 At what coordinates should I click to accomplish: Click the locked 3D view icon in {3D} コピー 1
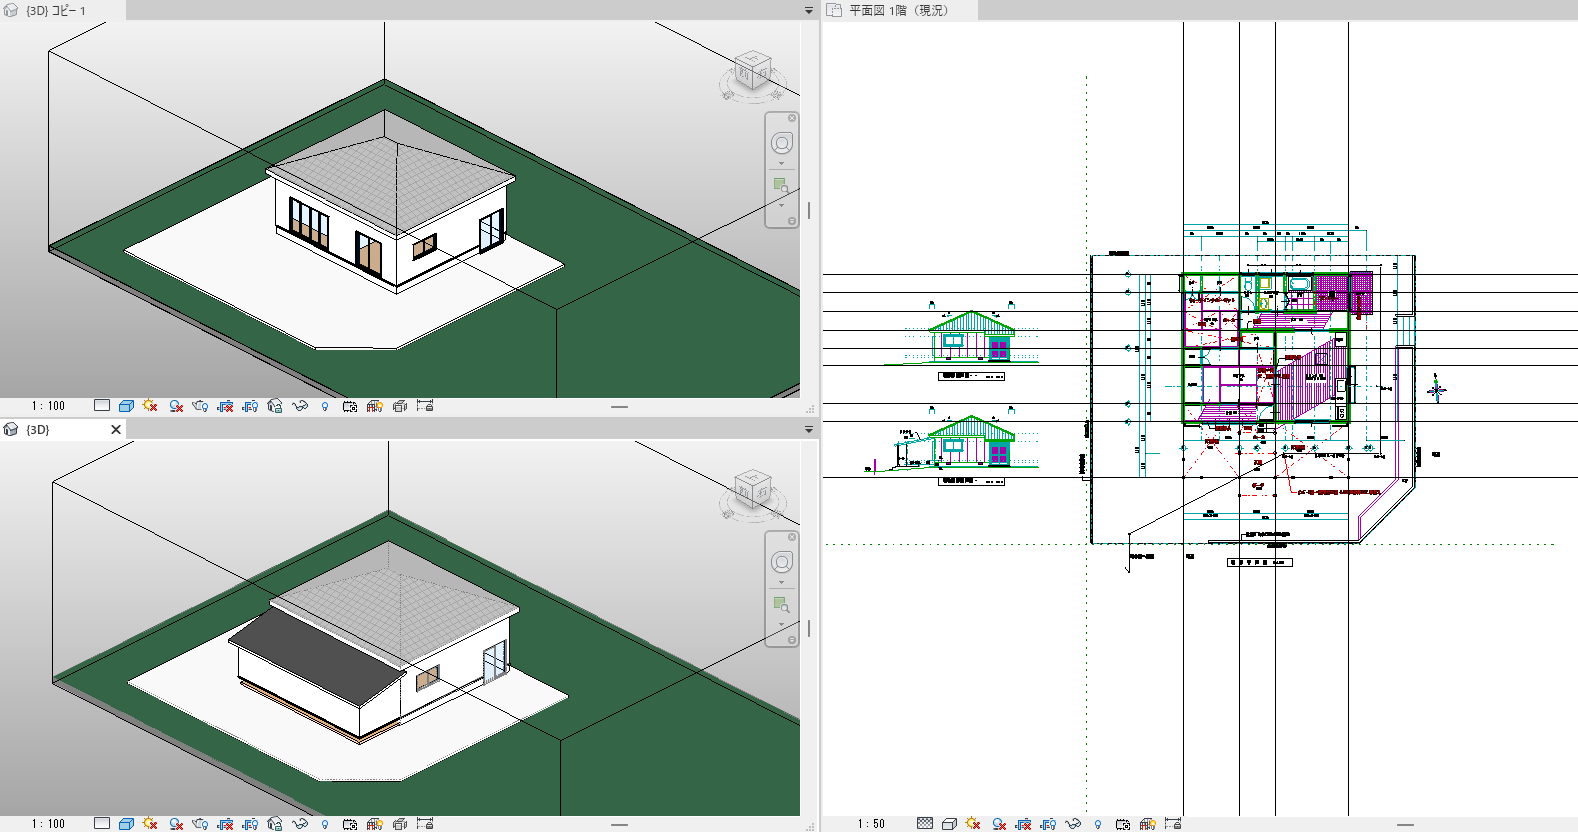click(x=275, y=406)
